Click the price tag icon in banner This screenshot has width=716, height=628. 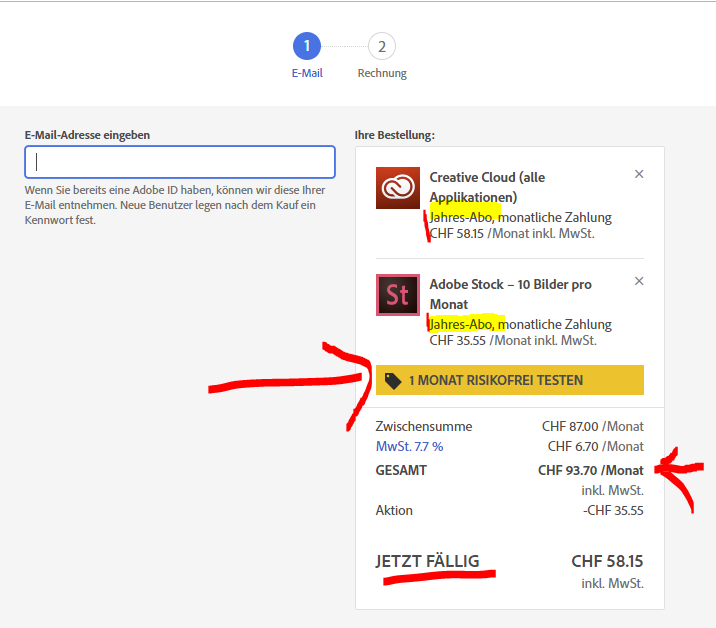393,380
